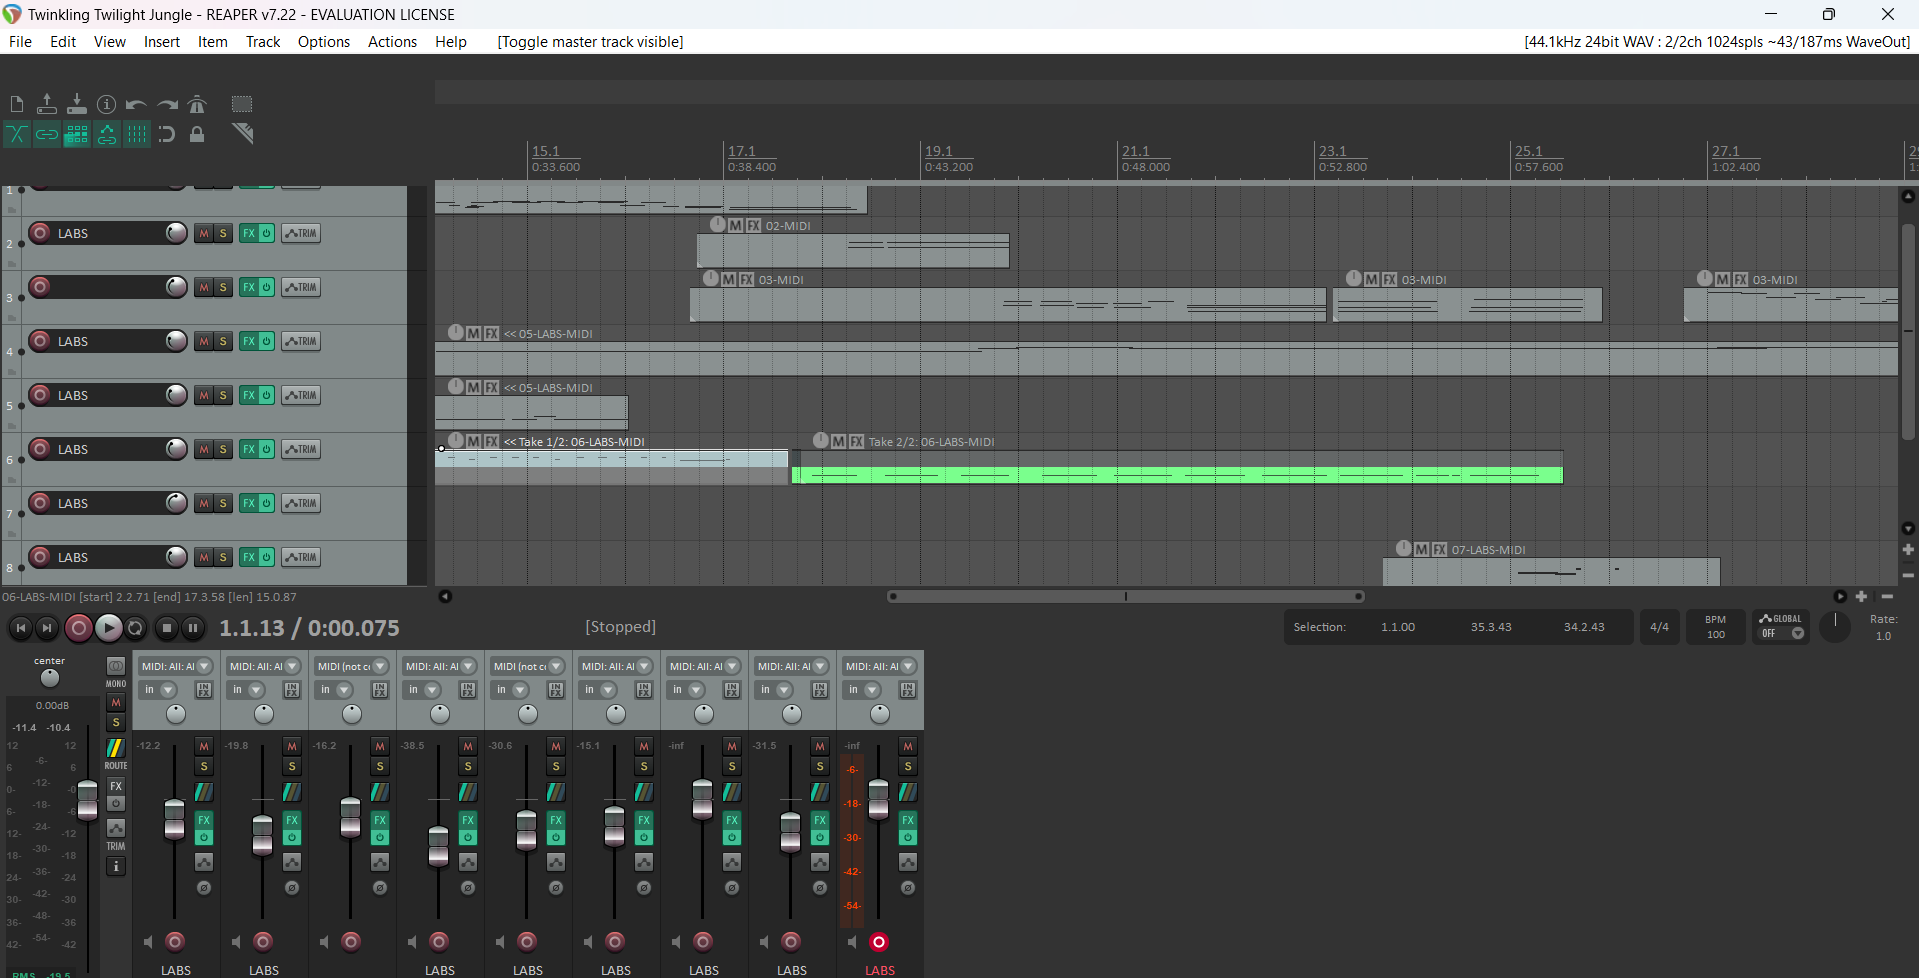Image resolution: width=1919 pixels, height=978 pixels.
Task: Toggle snap magnet icon in the toolbar
Action: (167, 134)
